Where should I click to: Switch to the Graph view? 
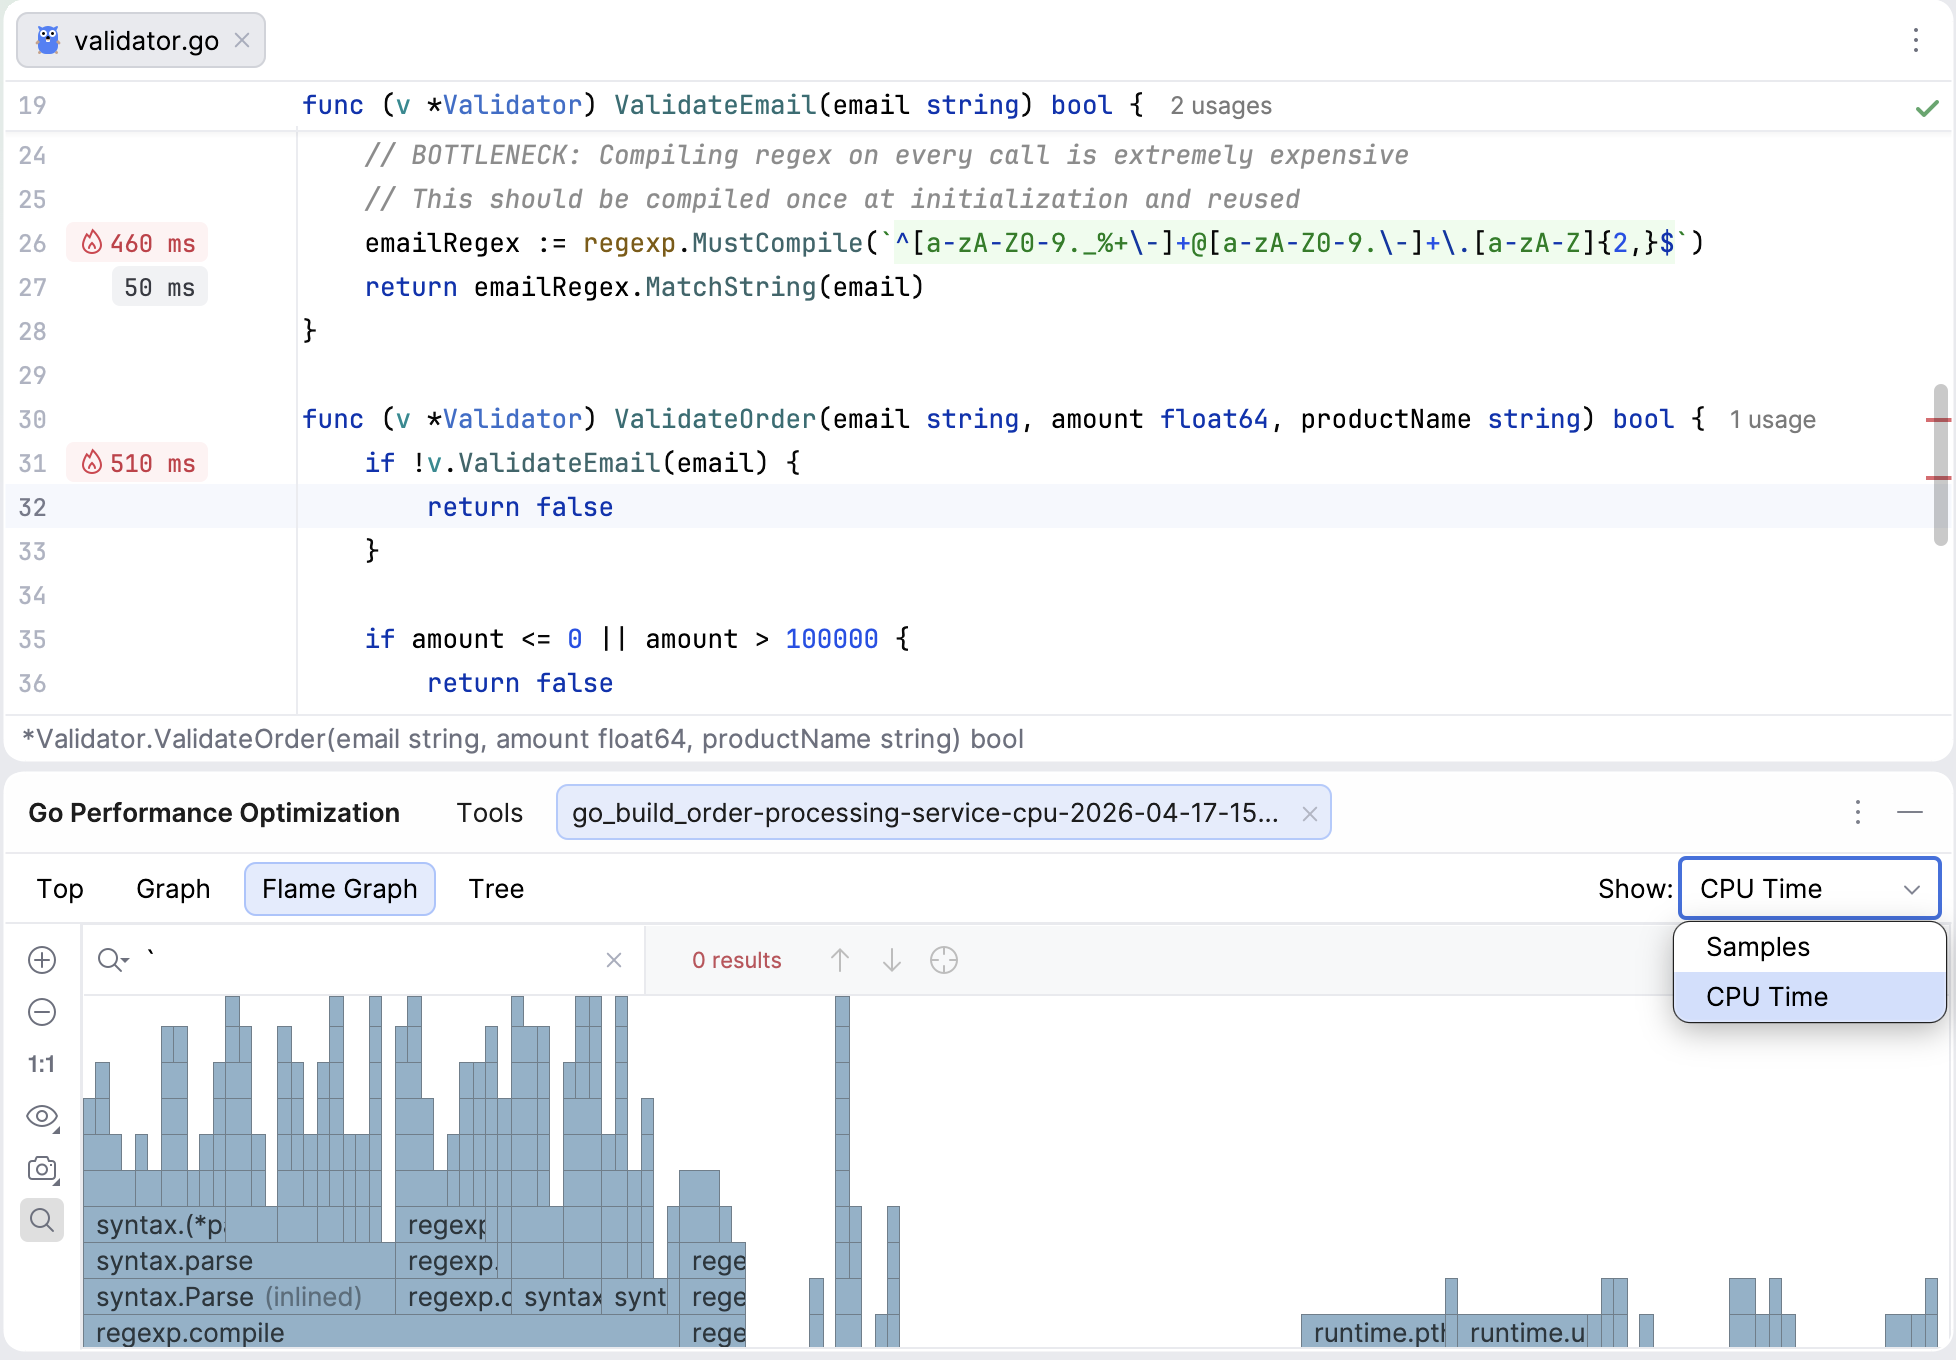point(173,889)
